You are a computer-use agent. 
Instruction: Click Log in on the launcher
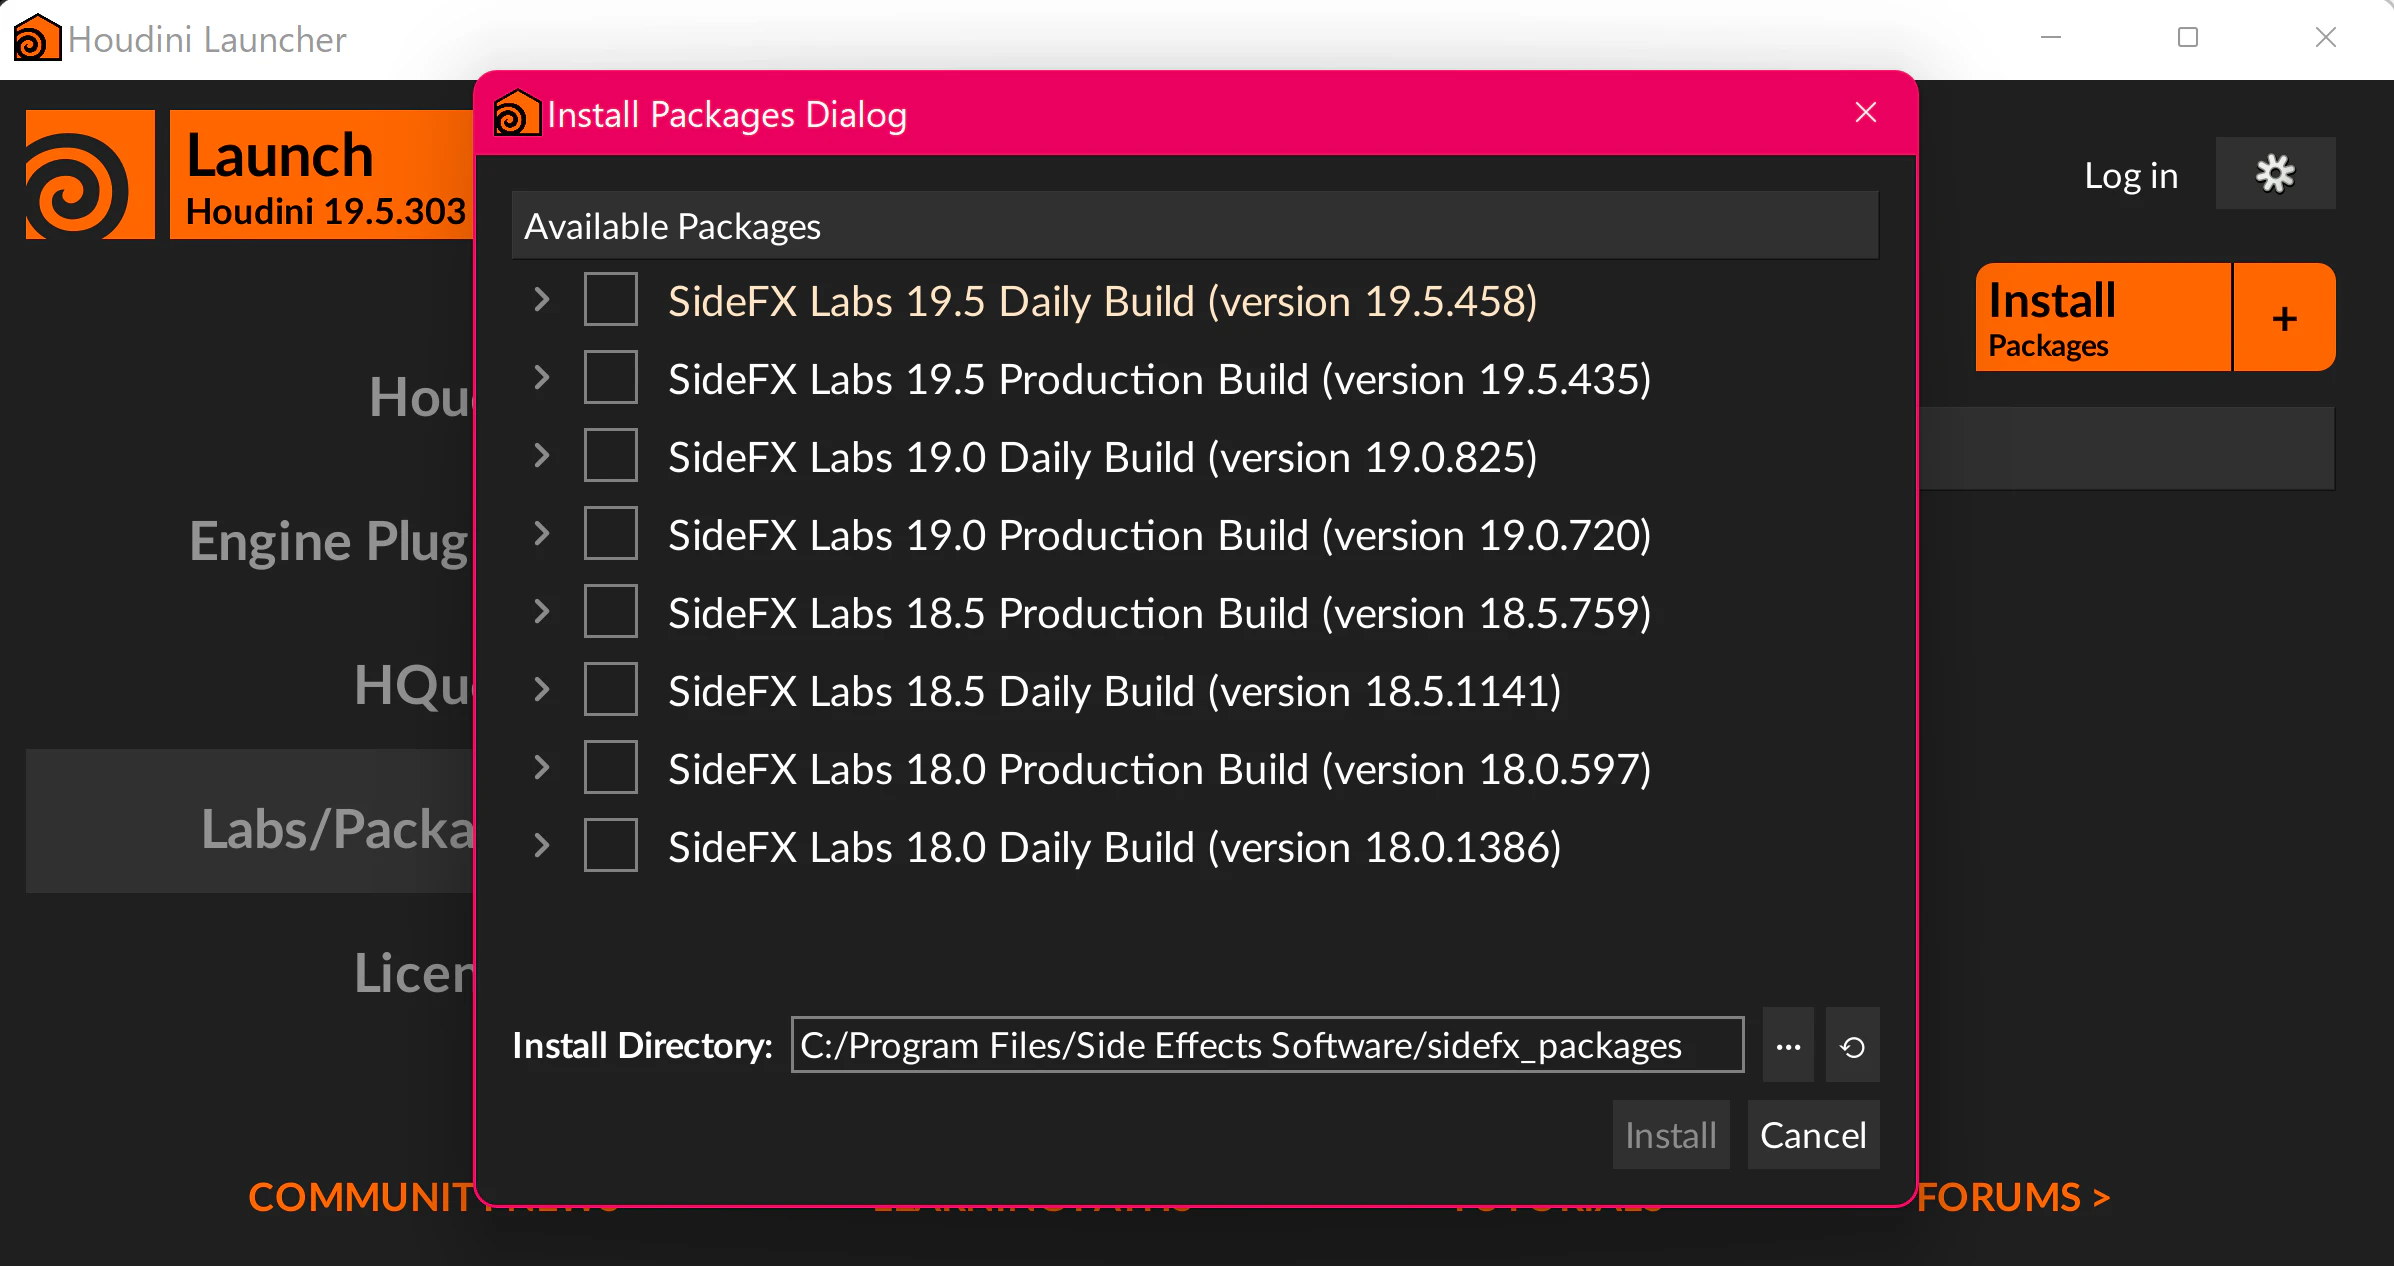(x=2131, y=175)
